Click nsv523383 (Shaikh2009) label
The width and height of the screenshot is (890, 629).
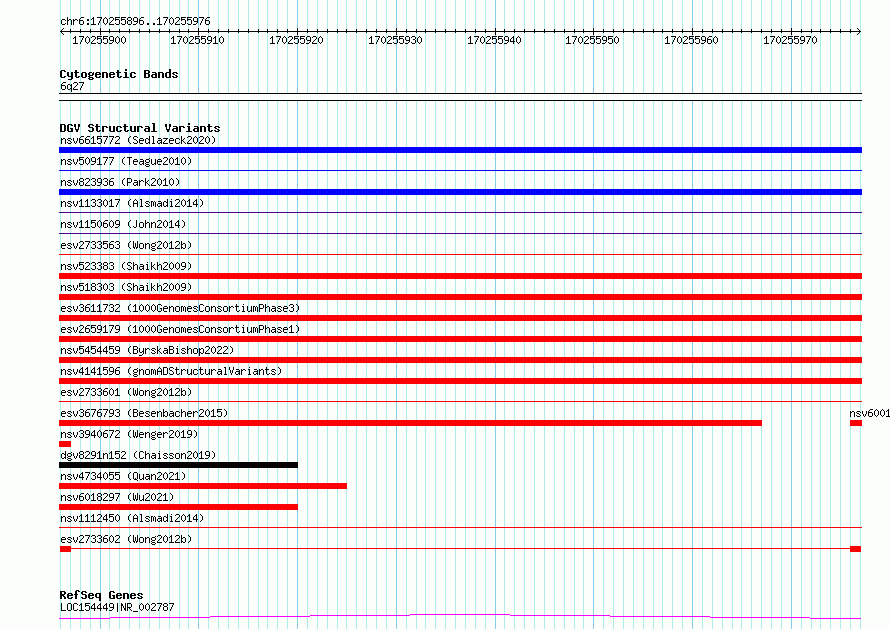click(x=126, y=266)
